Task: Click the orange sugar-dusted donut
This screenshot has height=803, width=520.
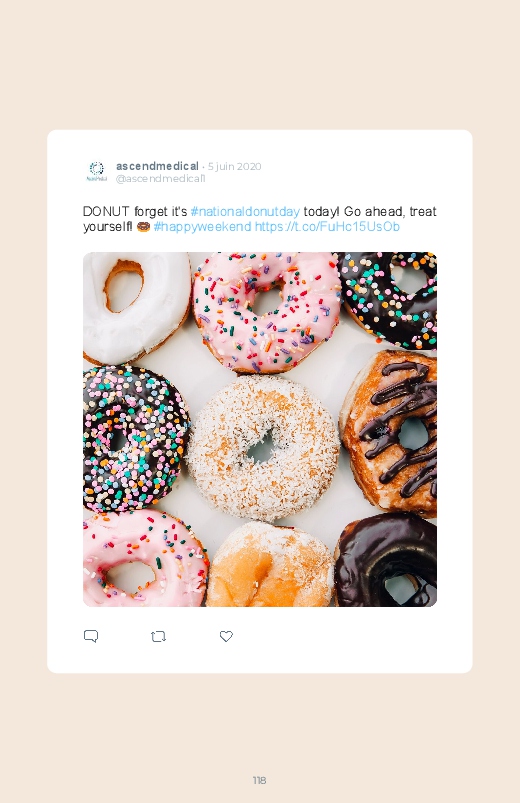Action: [270, 565]
